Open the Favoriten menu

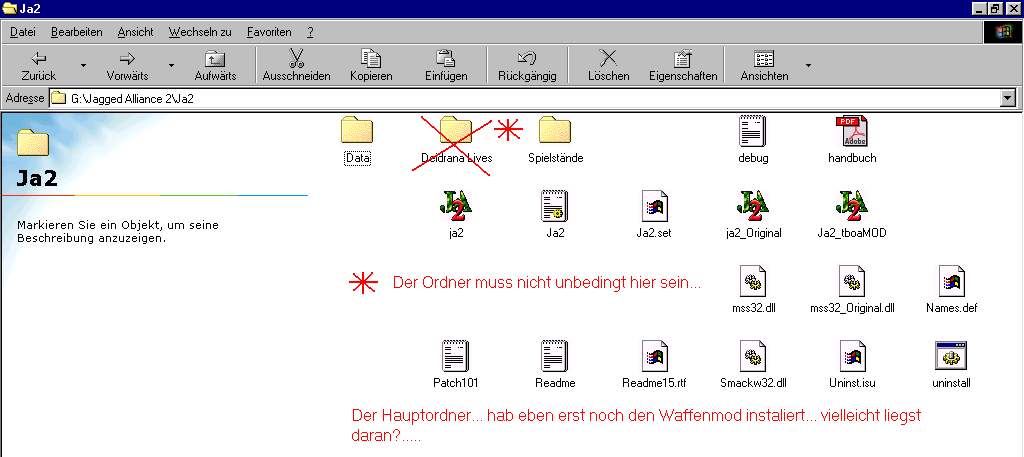269,32
